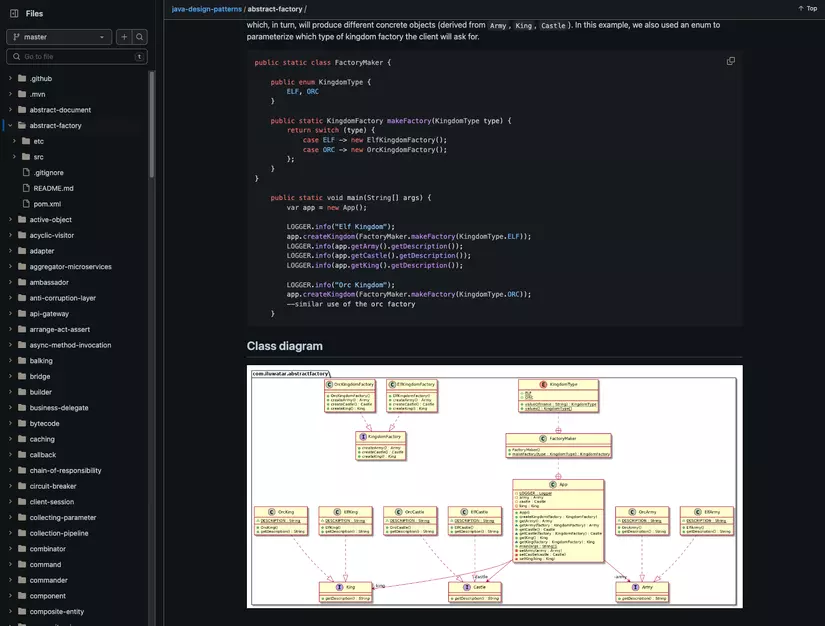Screen dimensions: 825x626
Task: Click the open folder icon beside abstract-factory
Action: [23, 123]
